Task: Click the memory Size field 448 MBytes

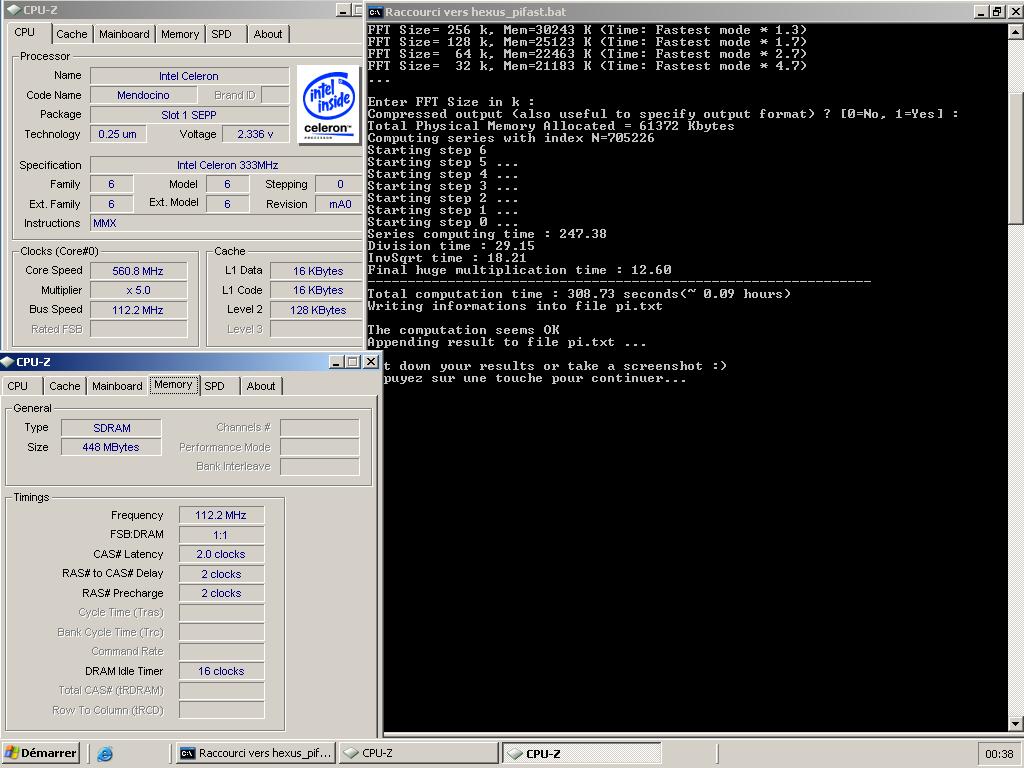Action: [111, 447]
